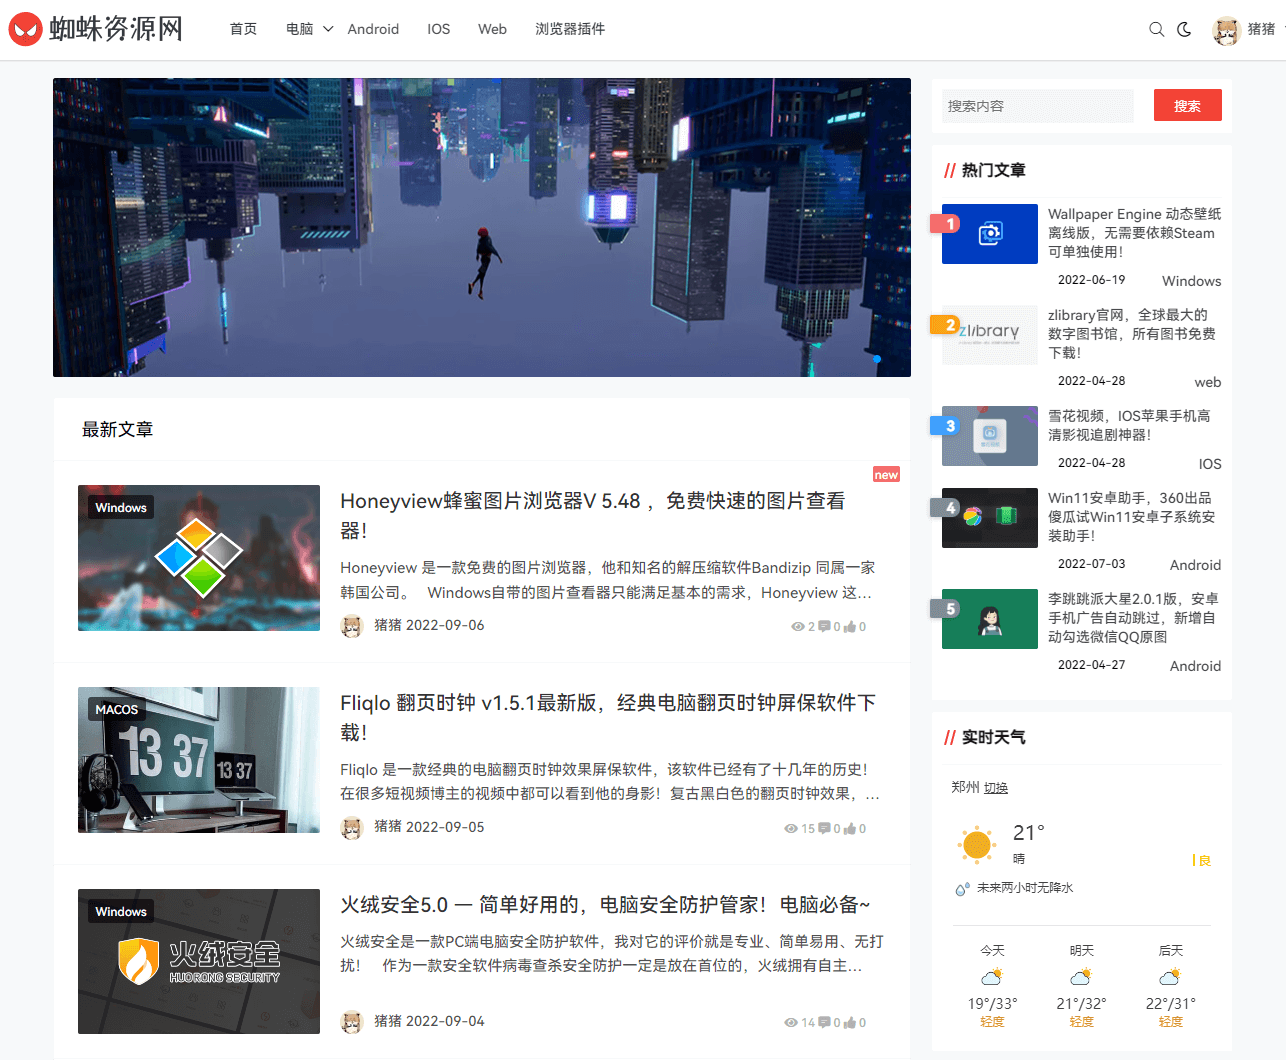Open the 猪猪 user avatar in header
Image resolution: width=1286 pixels, height=1060 pixels.
1226,30
